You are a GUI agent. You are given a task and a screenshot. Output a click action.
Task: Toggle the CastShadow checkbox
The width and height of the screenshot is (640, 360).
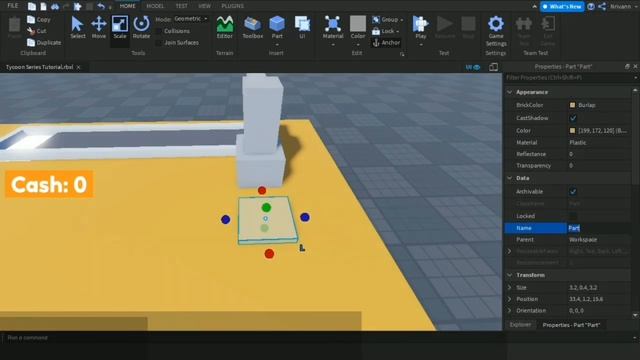pyautogui.click(x=573, y=118)
